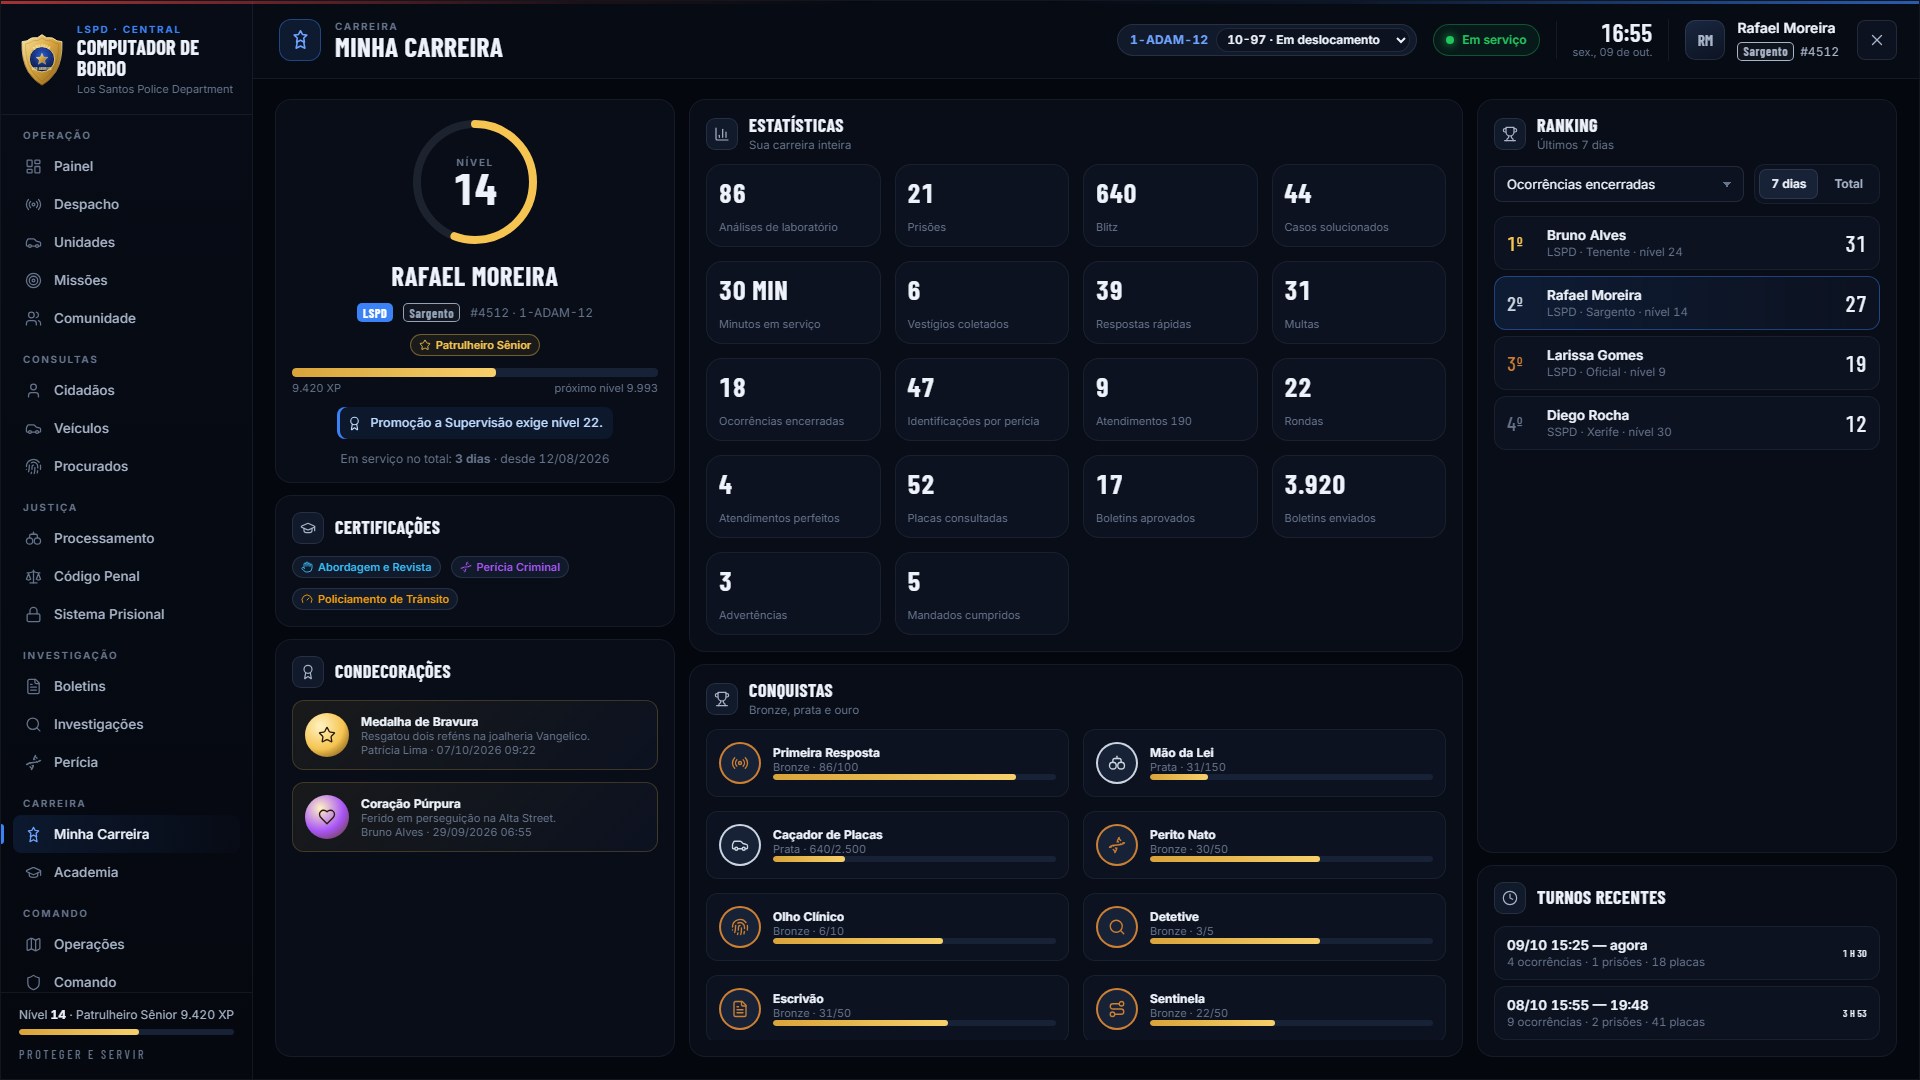
Task: Click the Detetive magnifier achievement icon
Action: pos(1117,927)
